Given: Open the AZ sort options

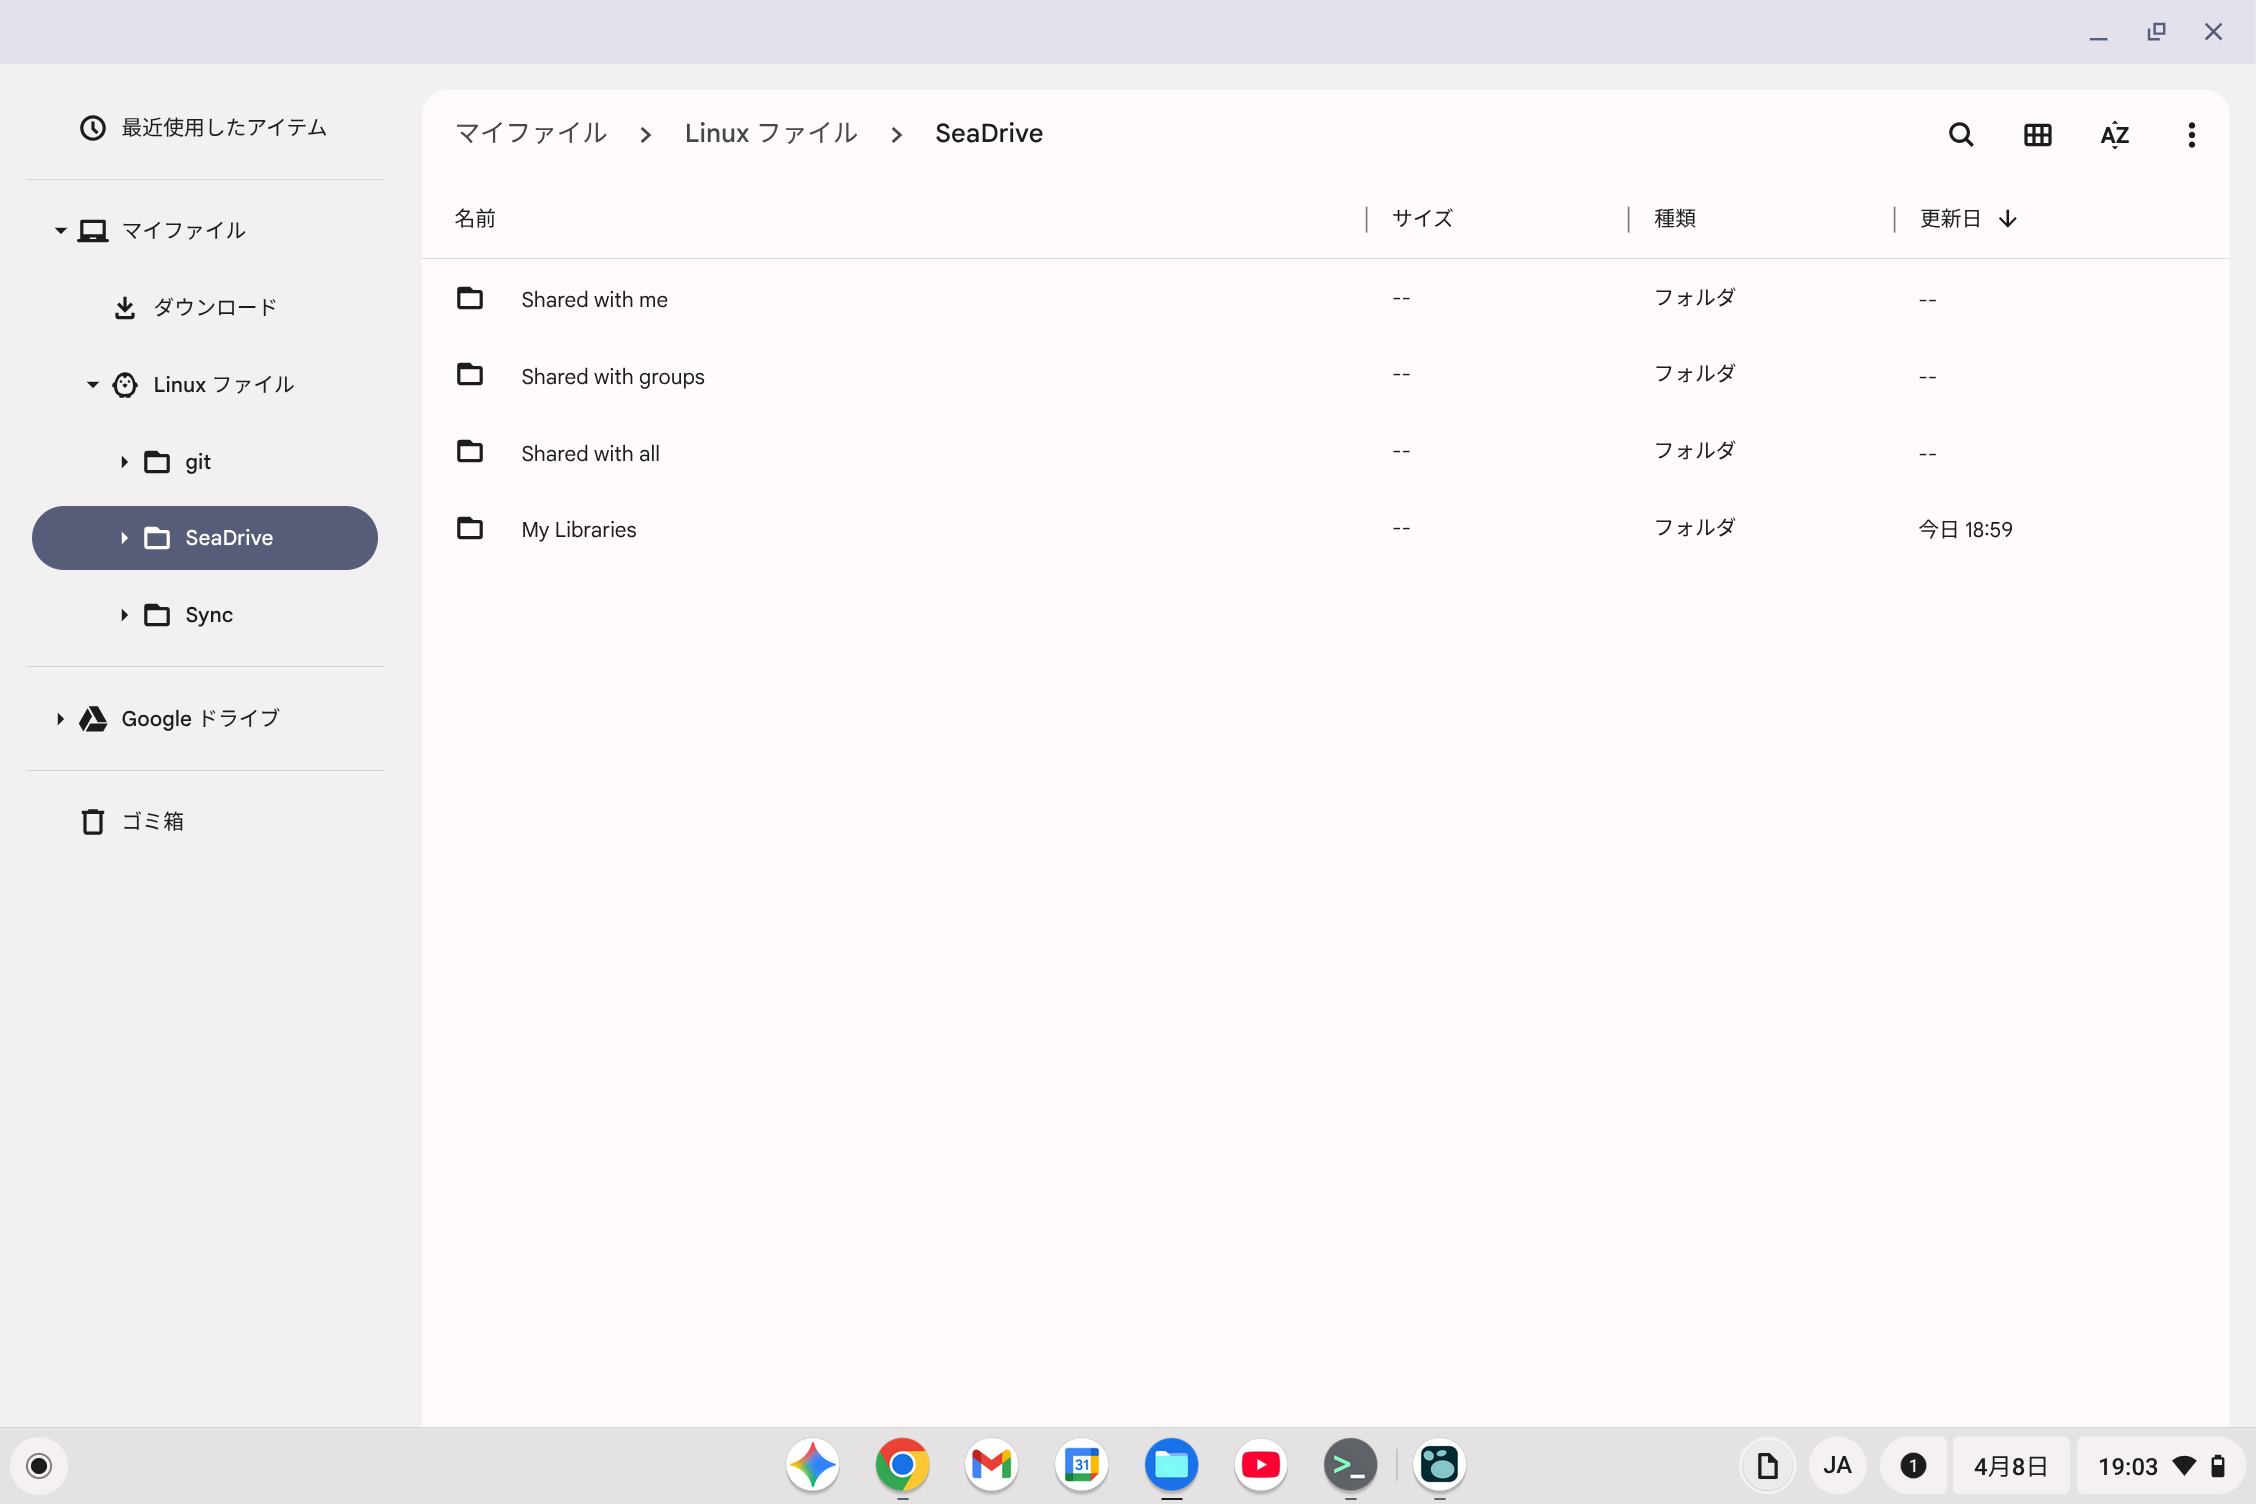Looking at the screenshot, I should click(x=2114, y=135).
